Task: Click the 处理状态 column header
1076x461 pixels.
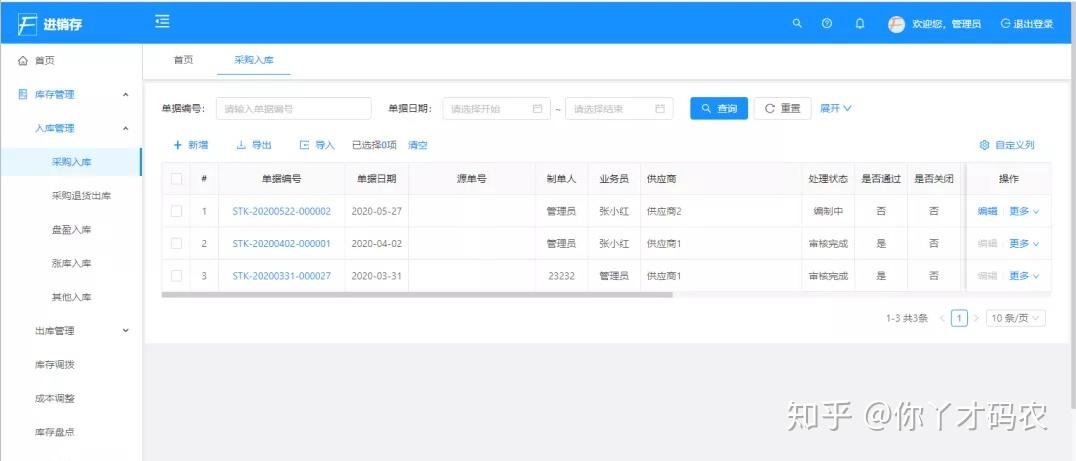Action: point(828,178)
